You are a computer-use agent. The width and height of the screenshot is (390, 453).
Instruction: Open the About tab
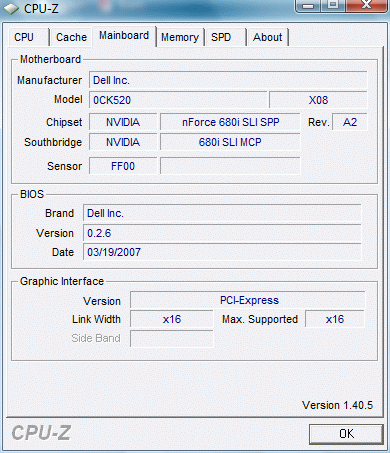(x=267, y=37)
